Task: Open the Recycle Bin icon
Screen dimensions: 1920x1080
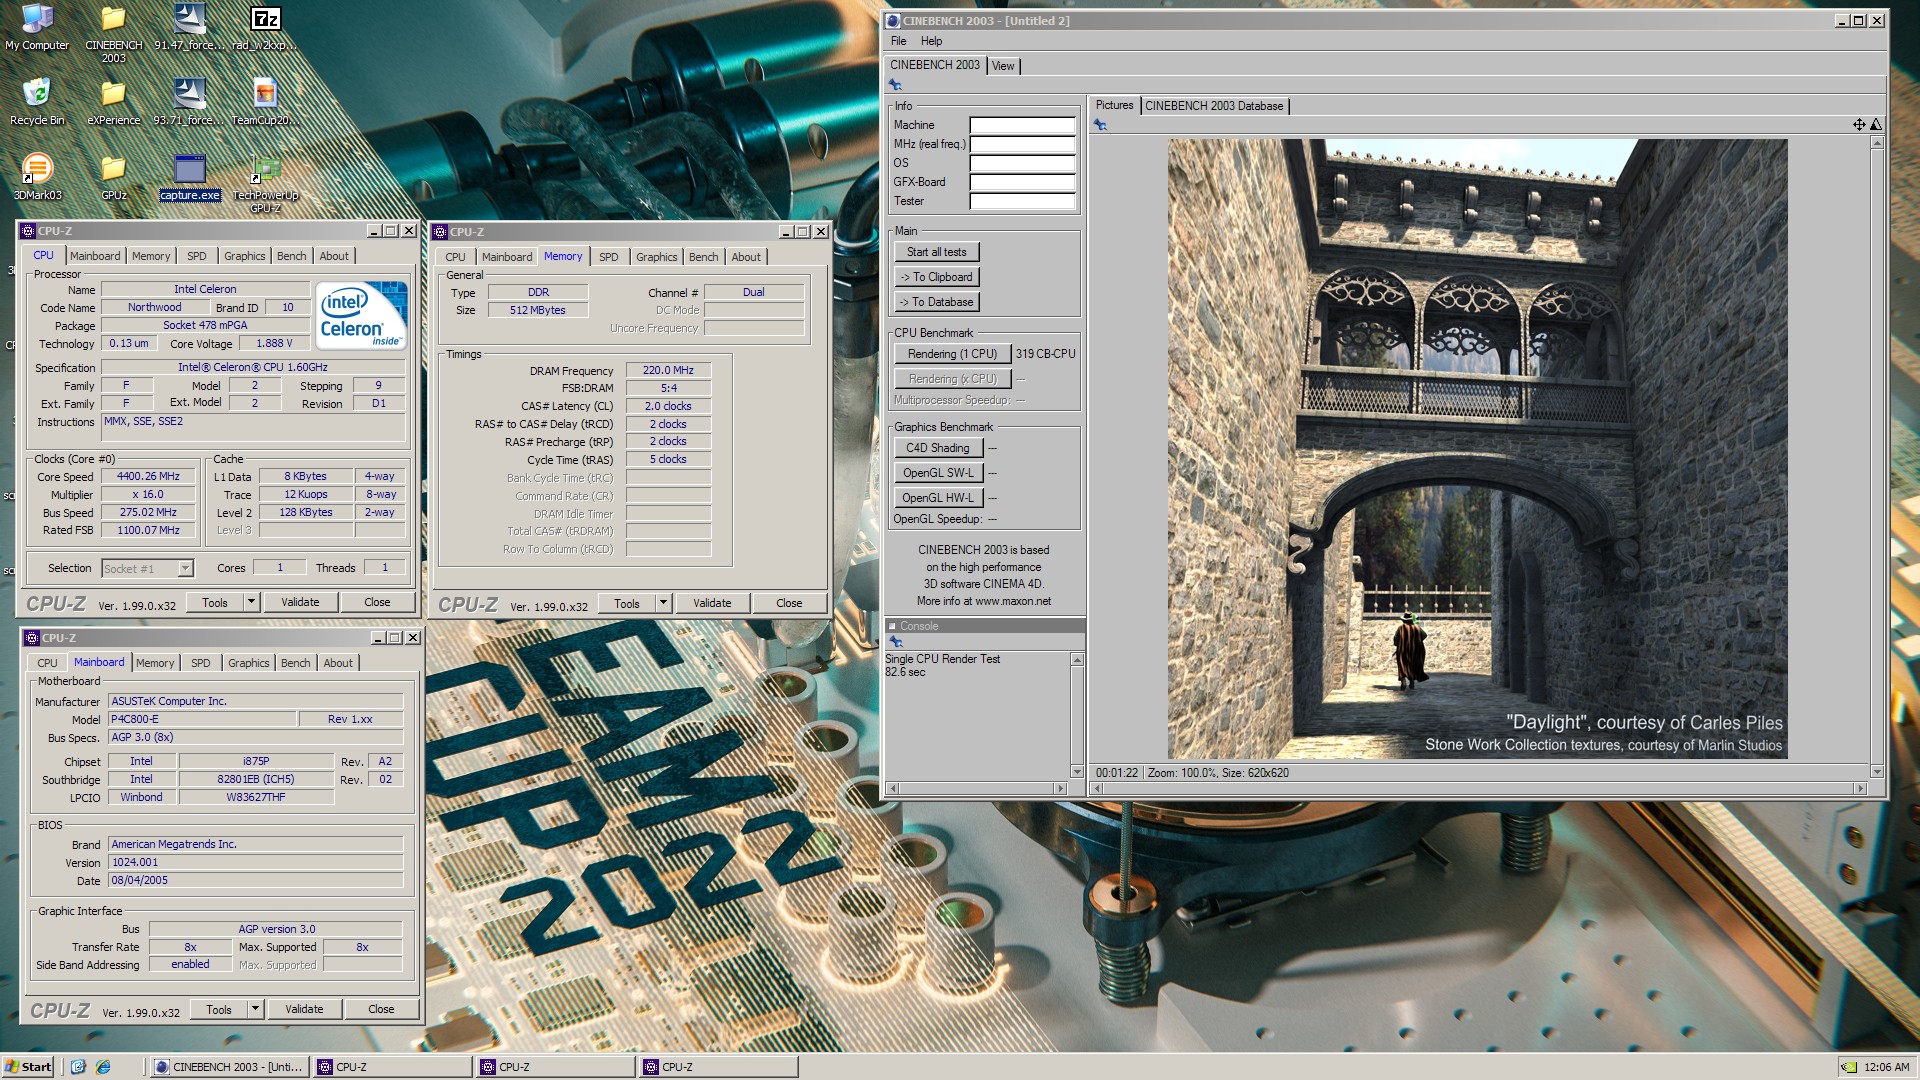Action: (37, 102)
